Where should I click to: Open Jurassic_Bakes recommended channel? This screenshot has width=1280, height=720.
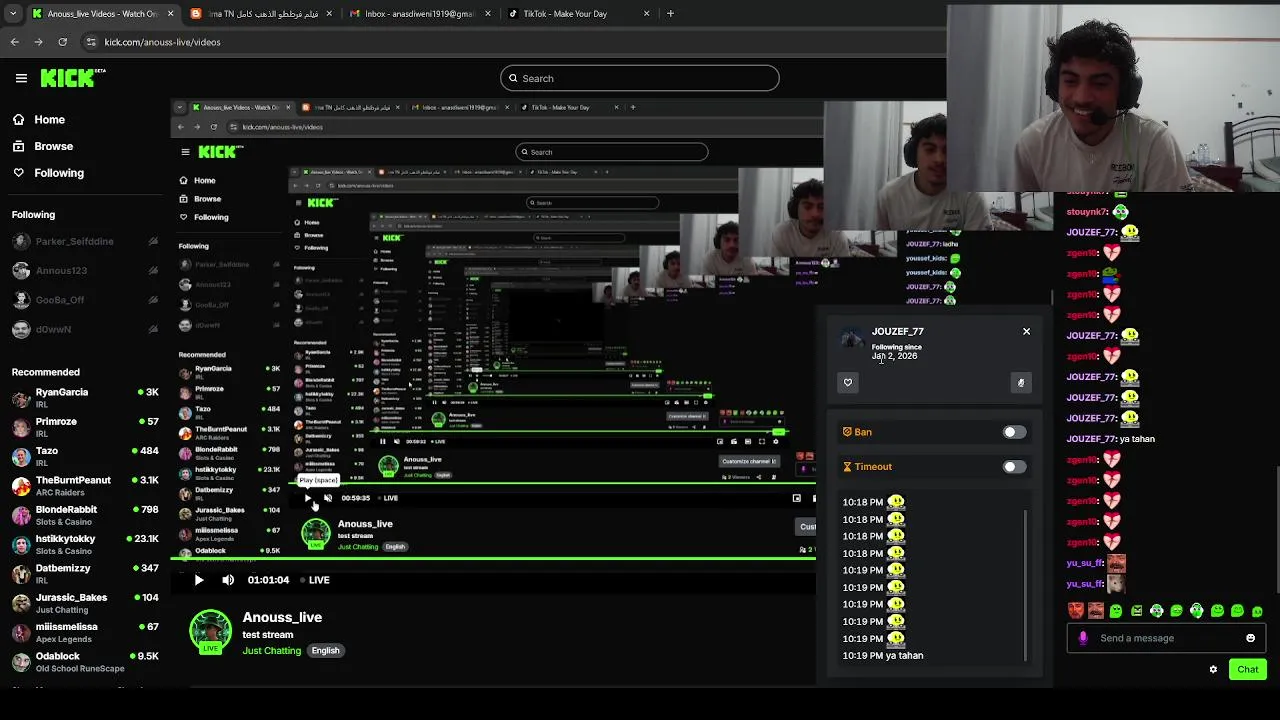coord(84,603)
